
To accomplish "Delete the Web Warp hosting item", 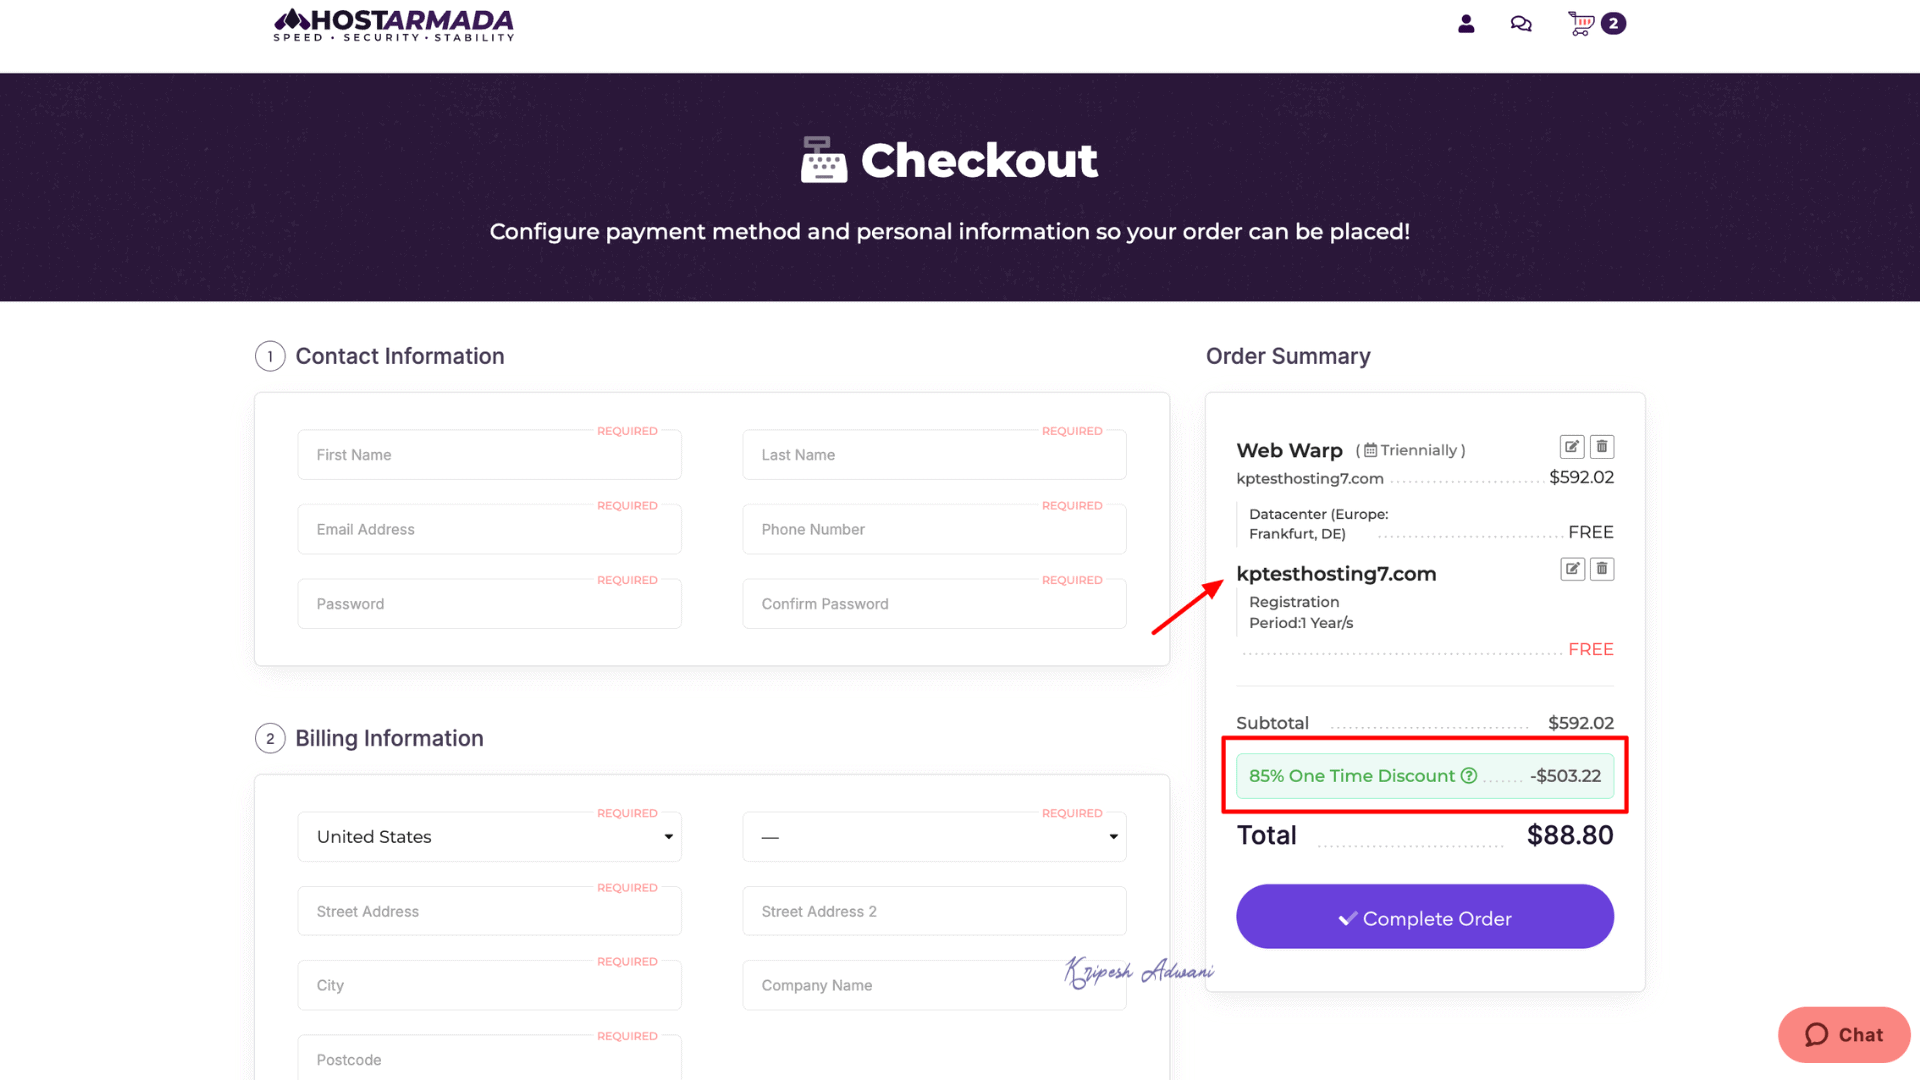I will click(1602, 447).
